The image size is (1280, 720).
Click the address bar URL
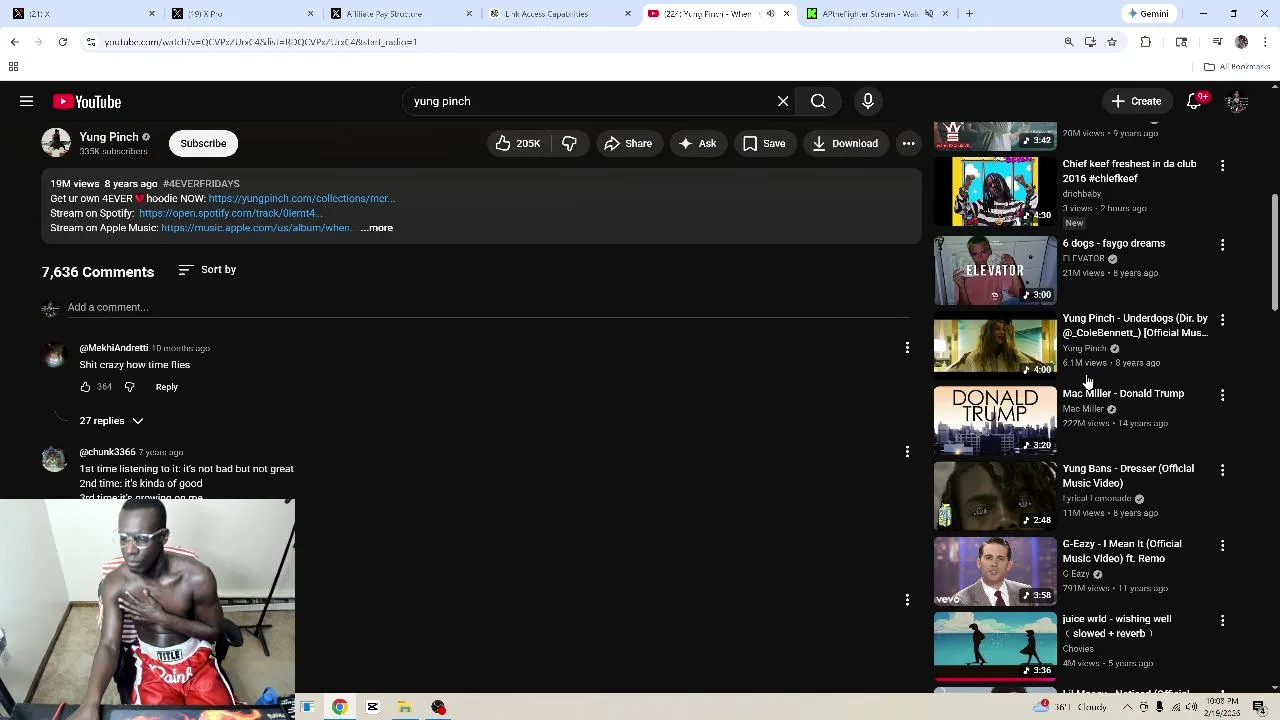[260, 42]
